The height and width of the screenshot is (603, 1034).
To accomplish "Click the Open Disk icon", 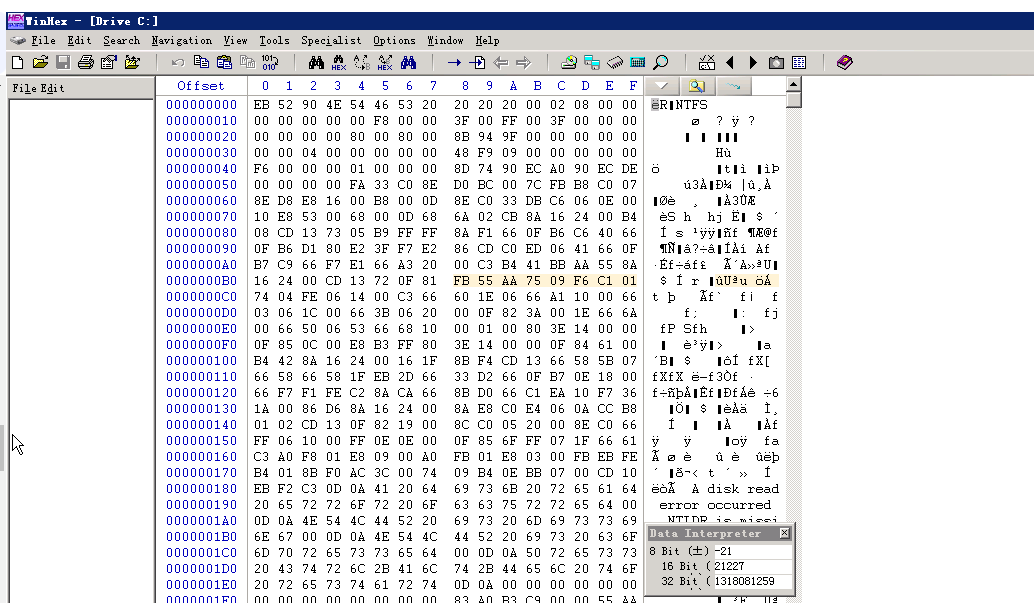I will (x=568, y=63).
